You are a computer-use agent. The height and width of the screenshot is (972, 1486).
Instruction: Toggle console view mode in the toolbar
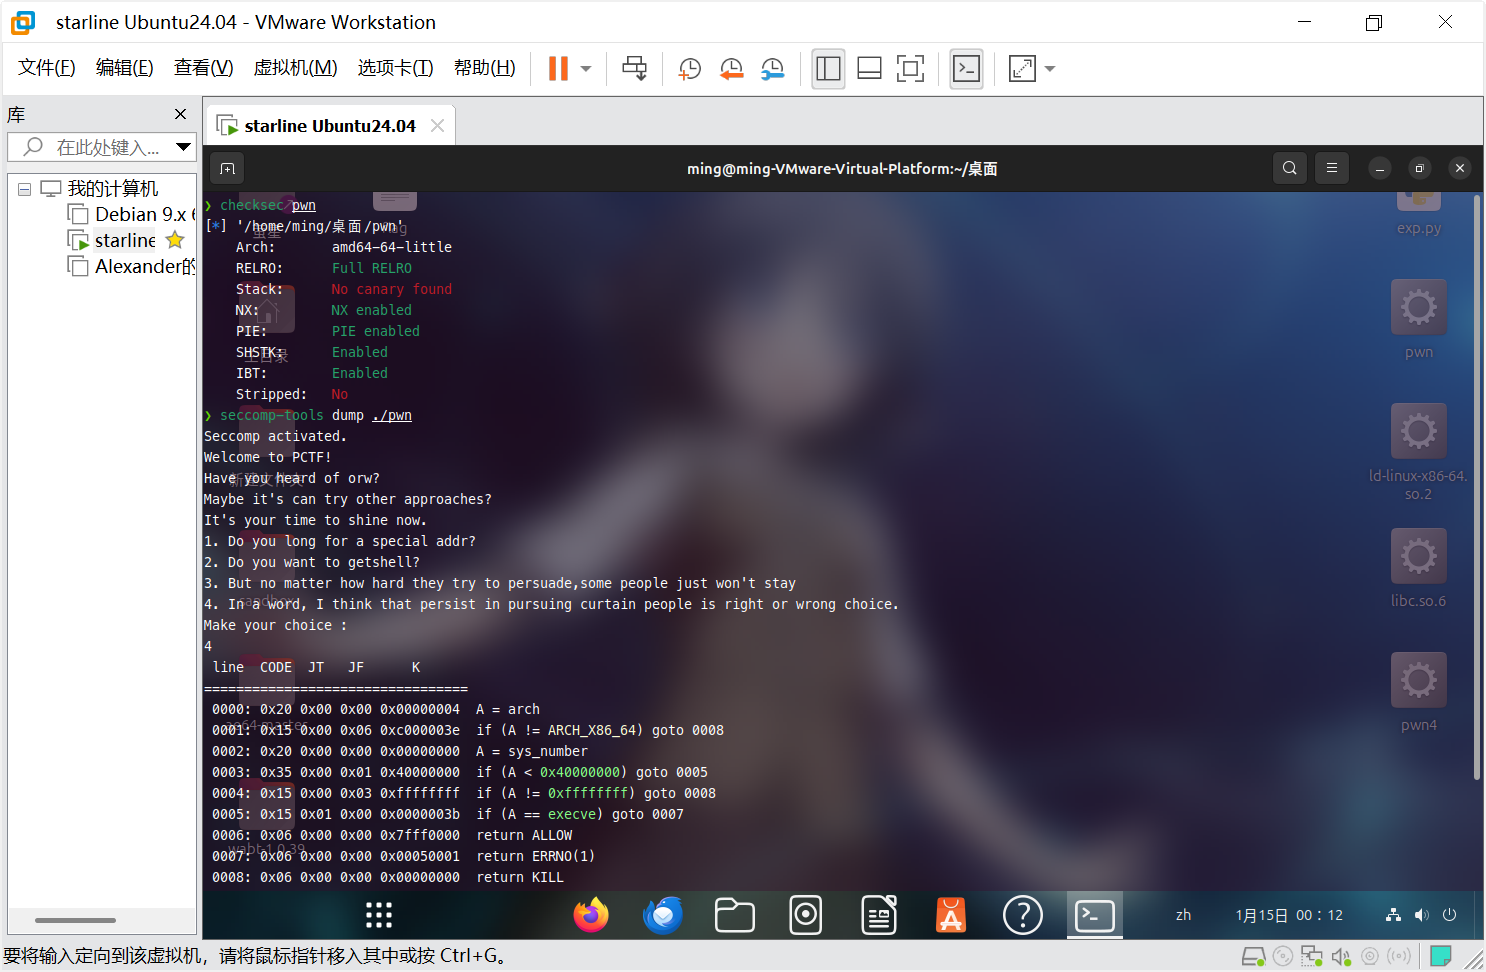coord(966,68)
